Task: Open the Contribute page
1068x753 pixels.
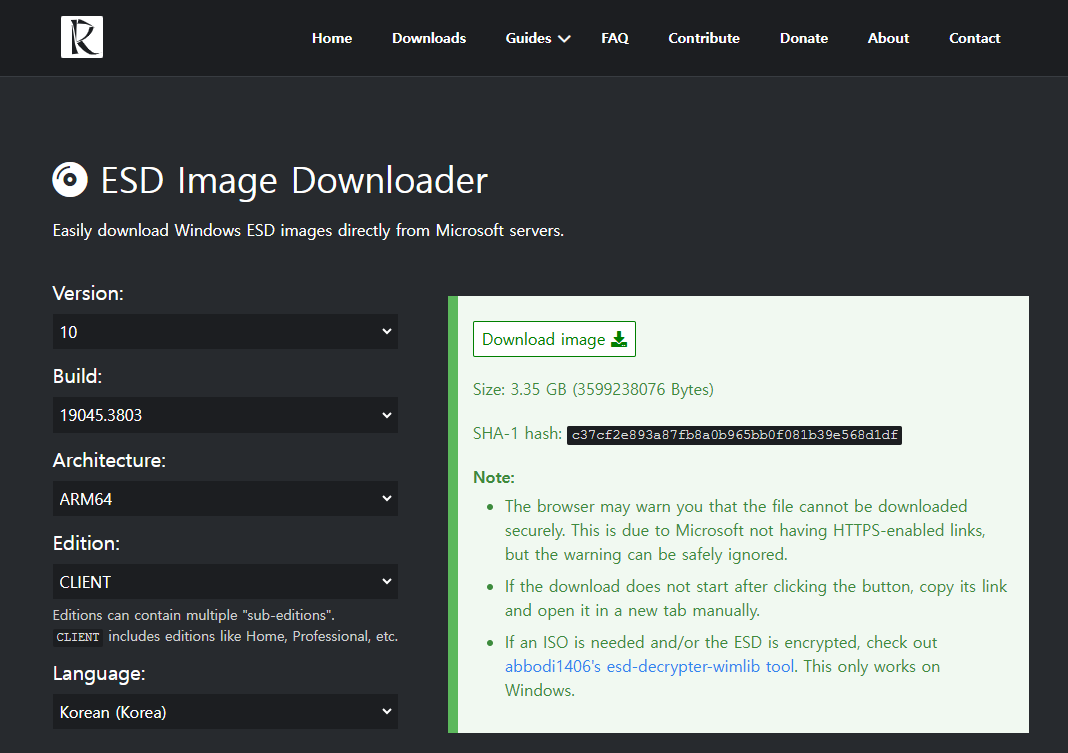Action: click(x=704, y=38)
